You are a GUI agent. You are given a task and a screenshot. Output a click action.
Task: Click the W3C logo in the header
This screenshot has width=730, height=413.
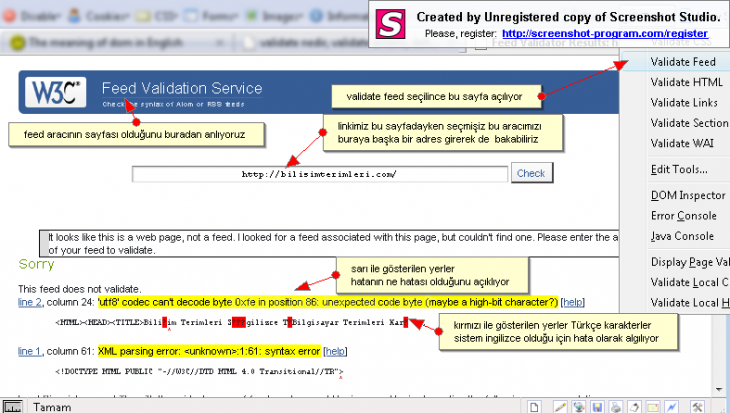pyautogui.click(x=56, y=94)
